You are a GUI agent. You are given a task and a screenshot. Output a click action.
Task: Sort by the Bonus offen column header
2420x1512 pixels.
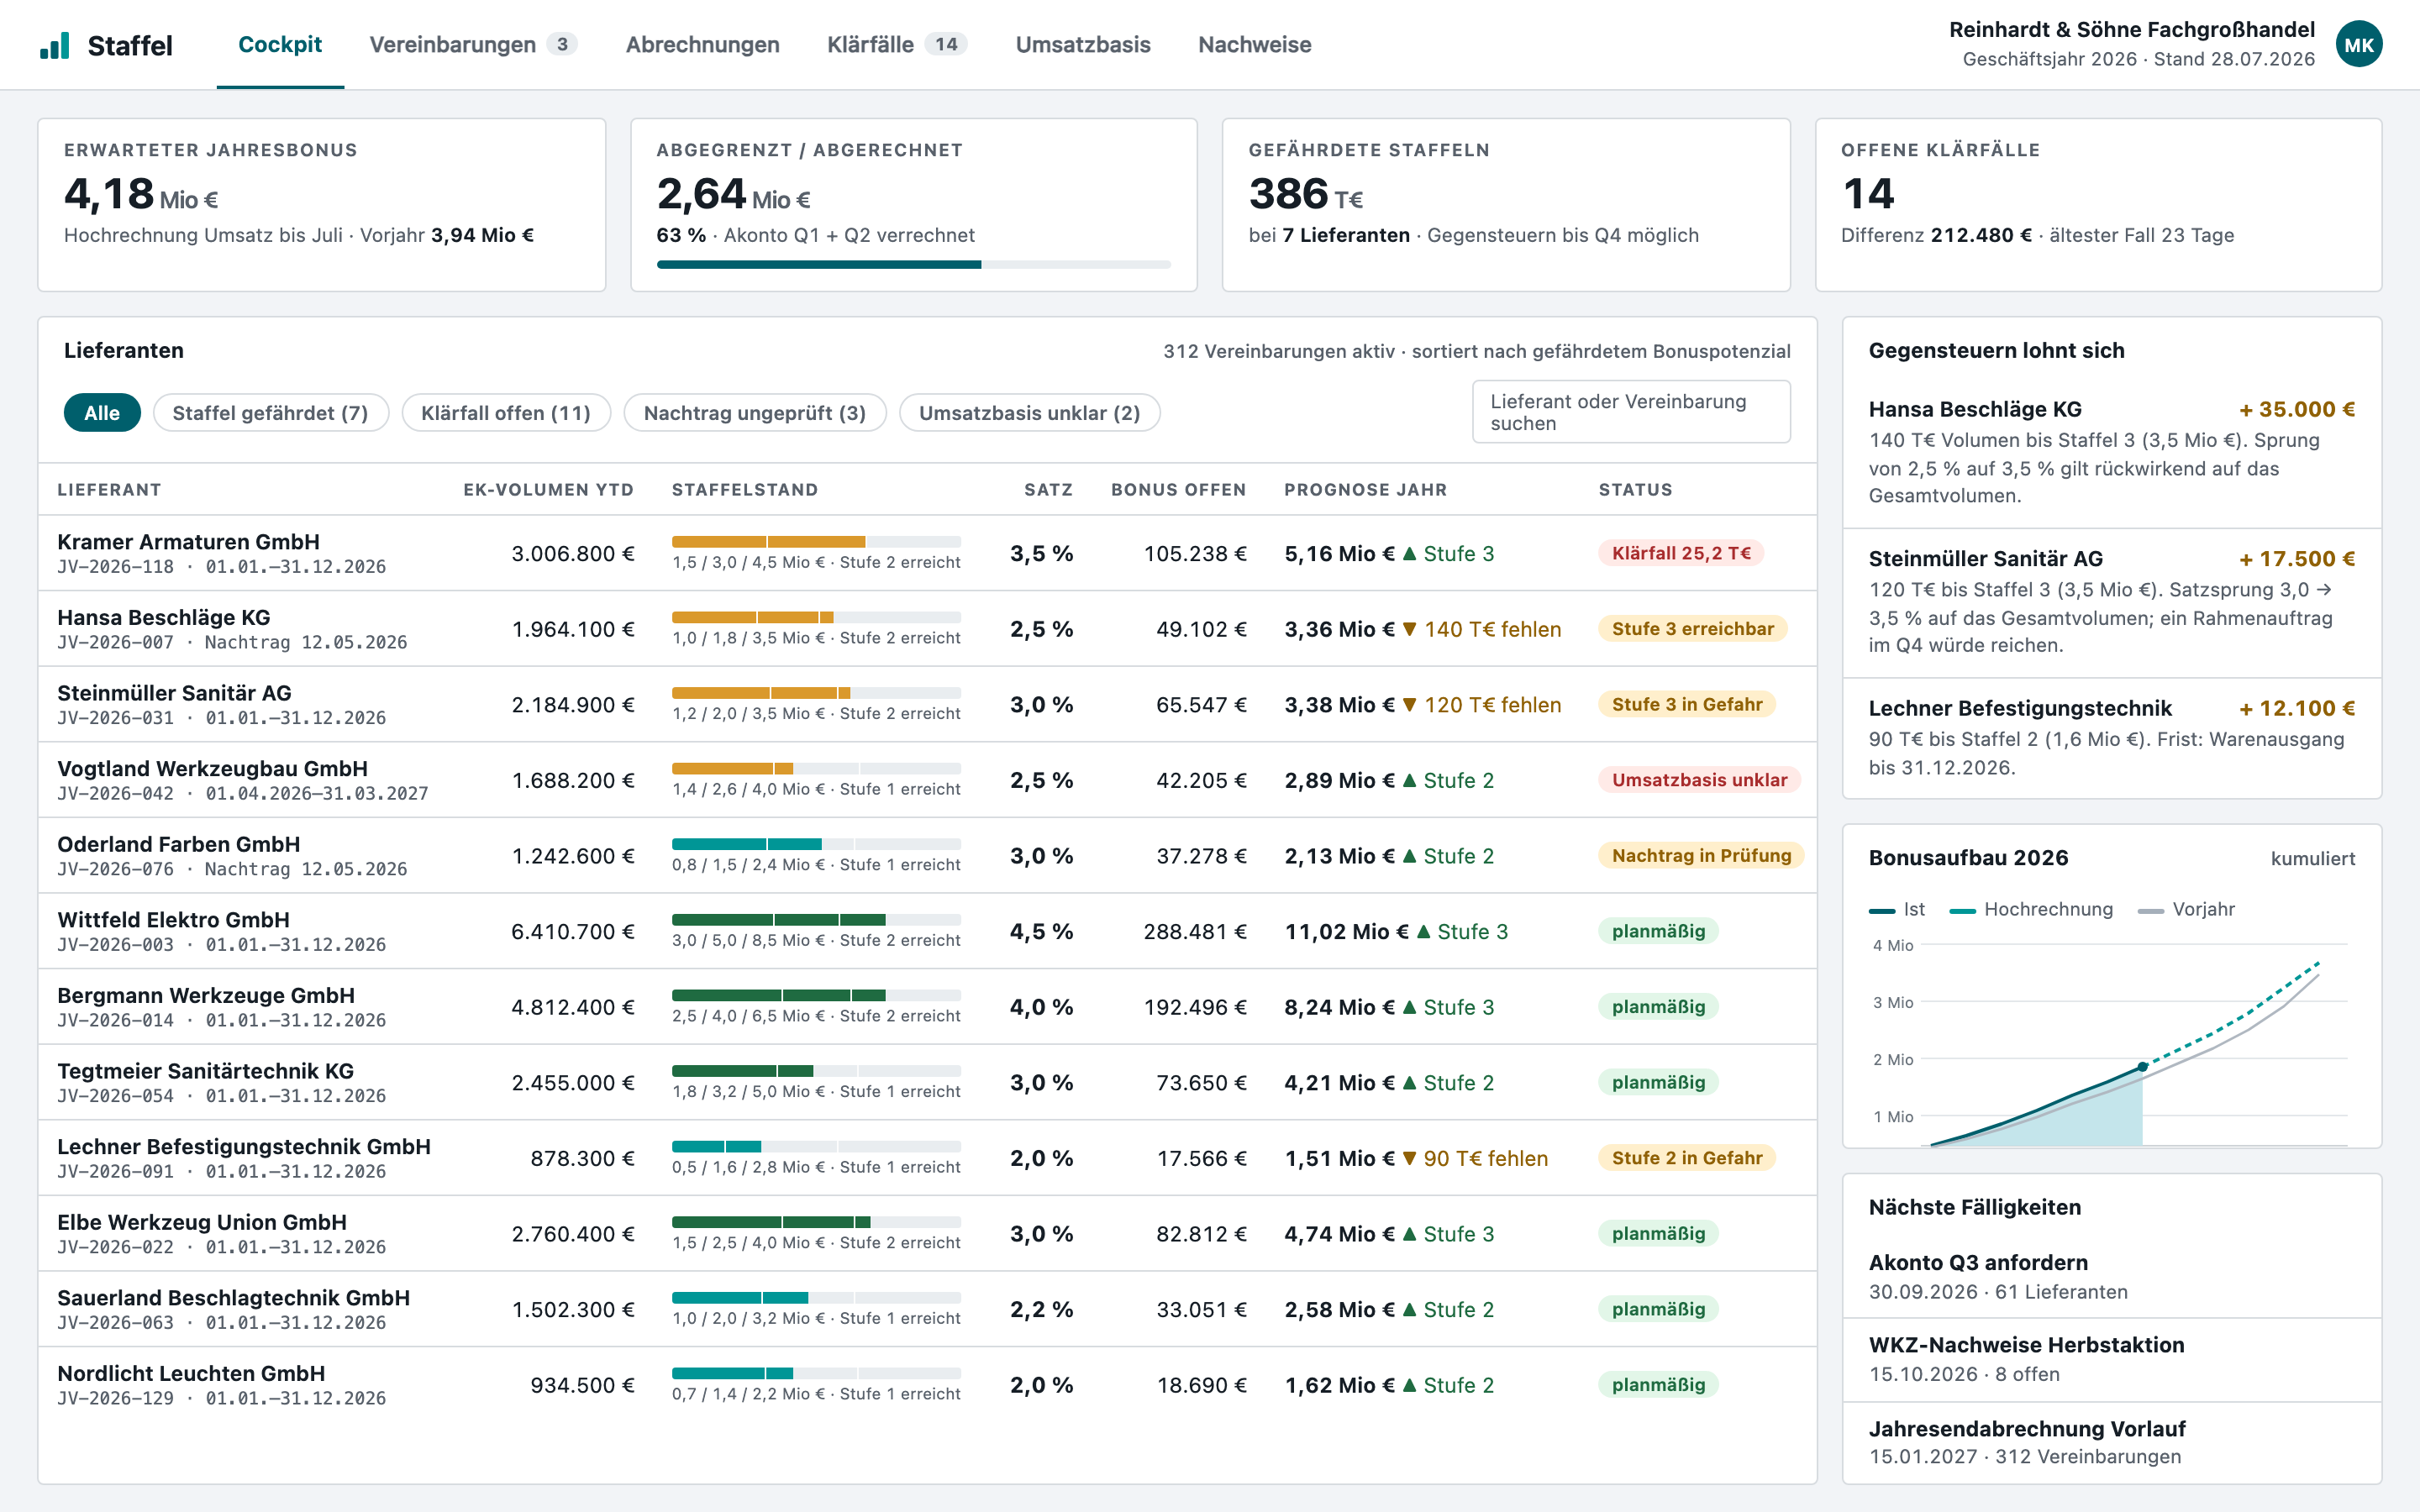point(1178,490)
